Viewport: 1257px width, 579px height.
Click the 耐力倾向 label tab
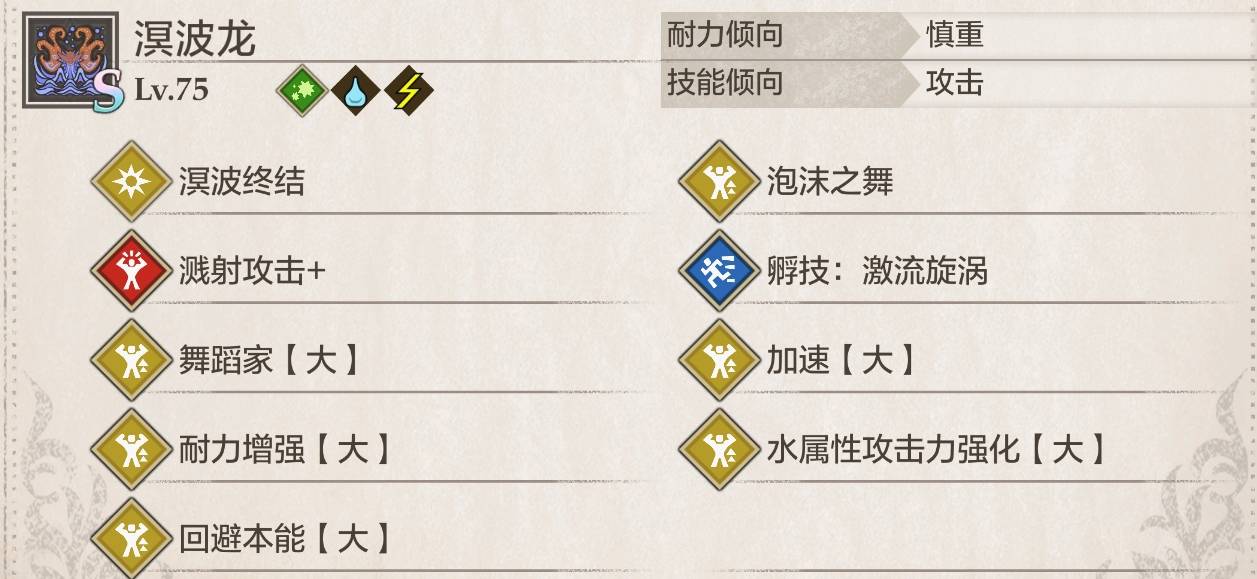point(726,35)
